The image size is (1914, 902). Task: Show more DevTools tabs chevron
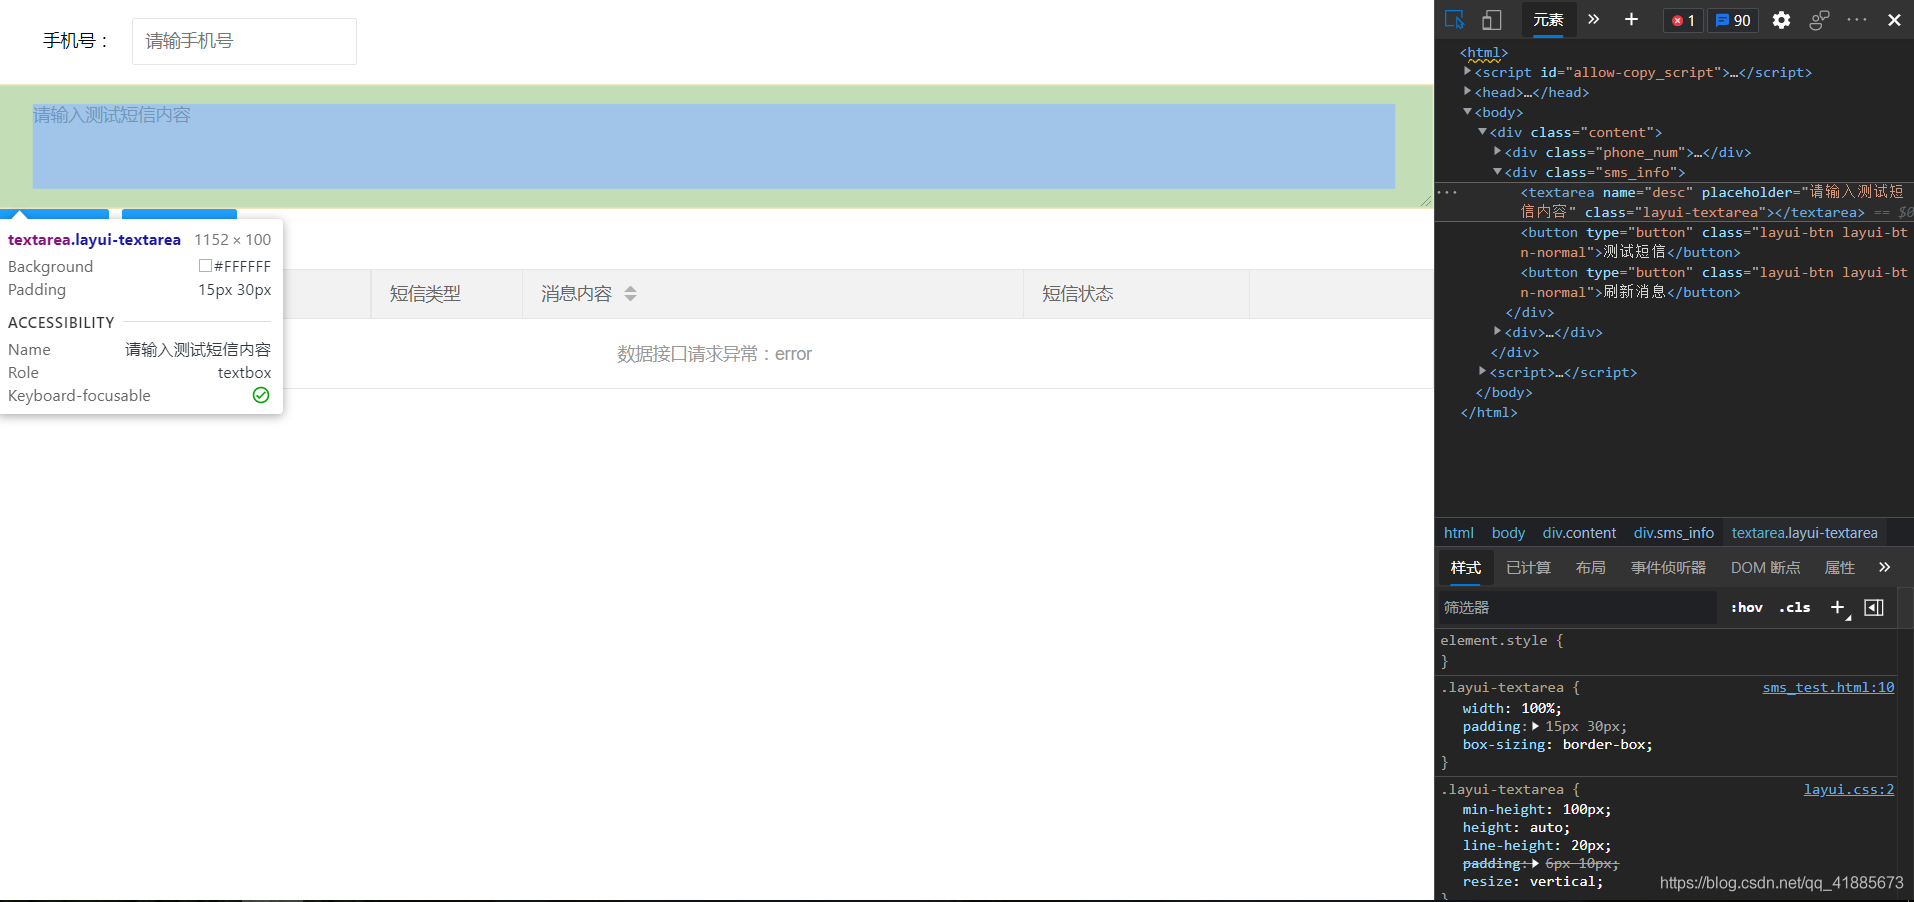(1594, 19)
